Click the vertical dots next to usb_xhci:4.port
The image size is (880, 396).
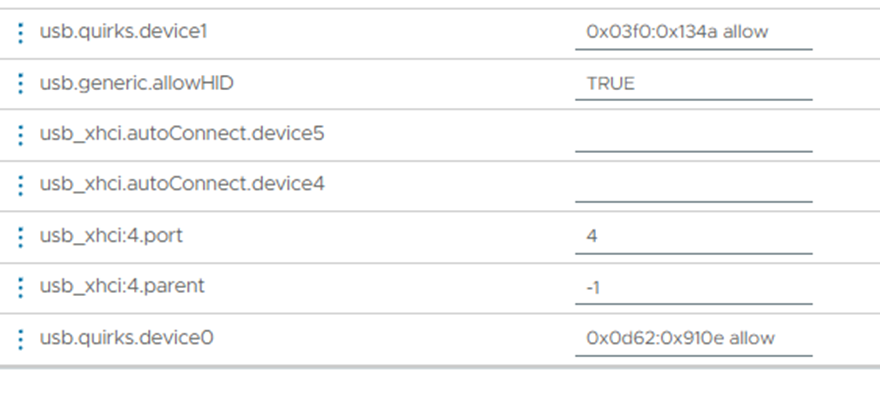coord(21,237)
